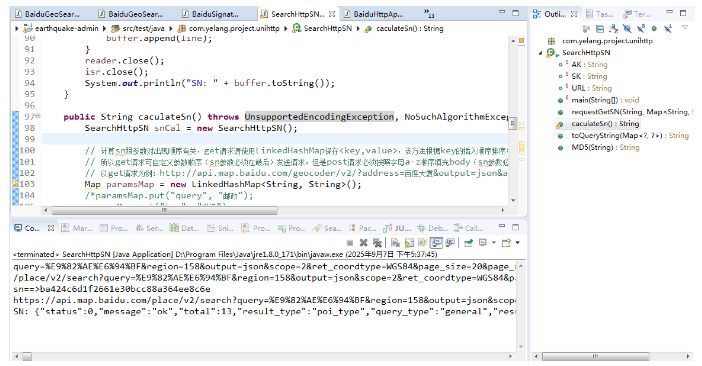The width and height of the screenshot is (702, 366).
Task: Open the hidden editors list chevron
Action: [428, 14]
